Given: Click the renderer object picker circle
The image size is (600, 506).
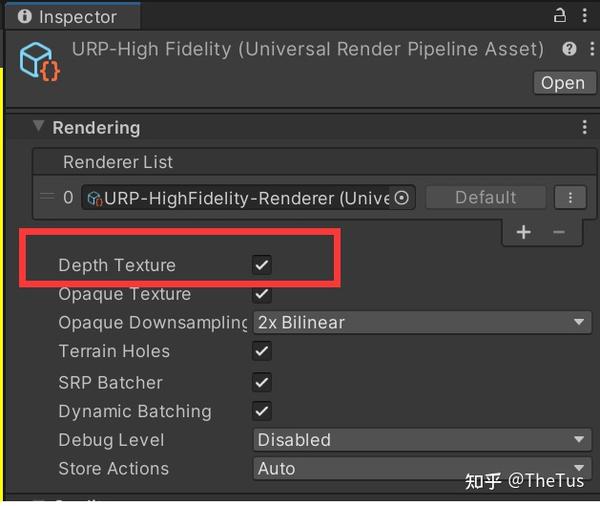Looking at the screenshot, I should click(x=402, y=198).
